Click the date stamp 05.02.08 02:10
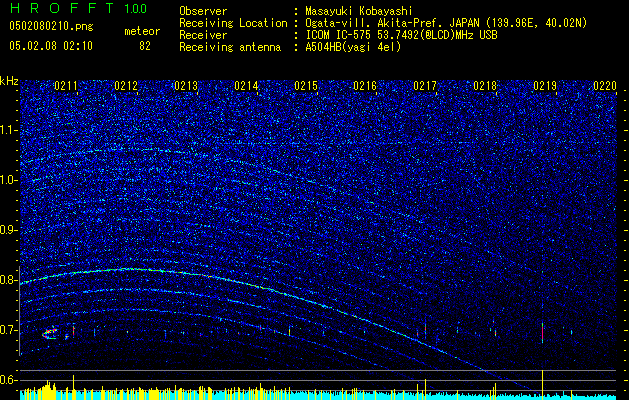Screen dimensions: 629x400 click(51, 46)
